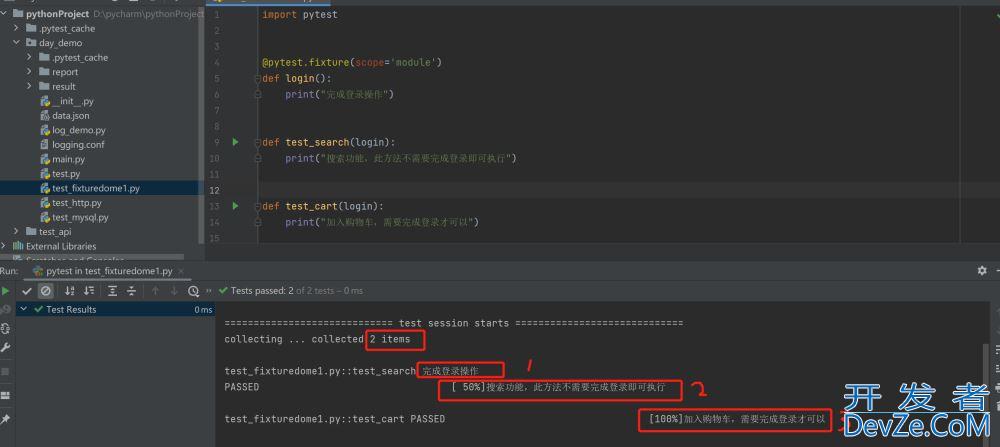Screen dimensions: 1000x447
Task: Open __init__.py in project tree
Action: (73, 101)
